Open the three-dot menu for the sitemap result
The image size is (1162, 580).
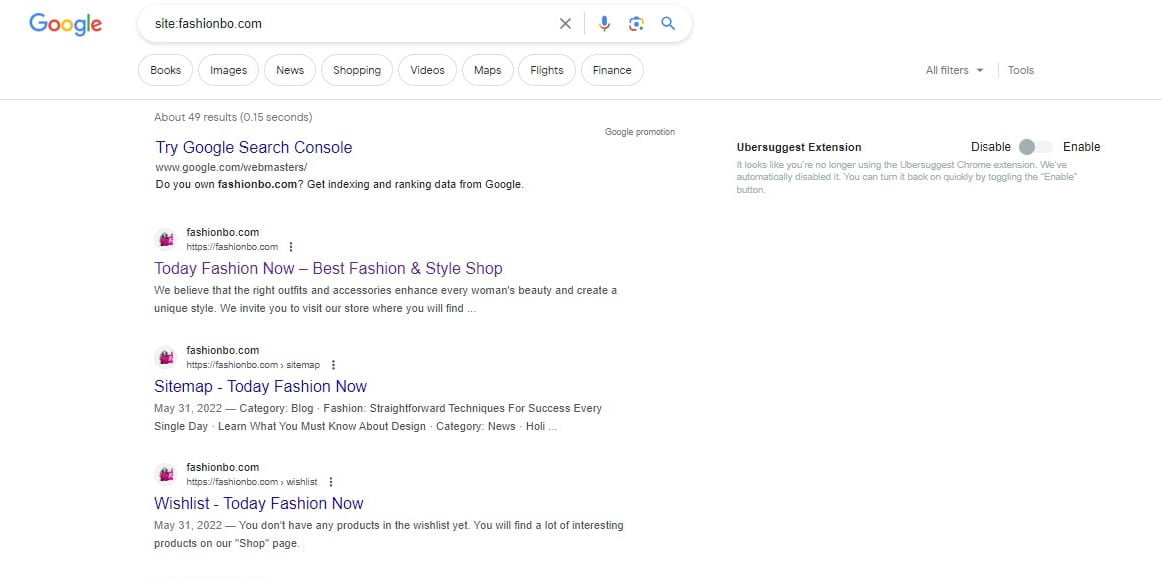coord(333,364)
